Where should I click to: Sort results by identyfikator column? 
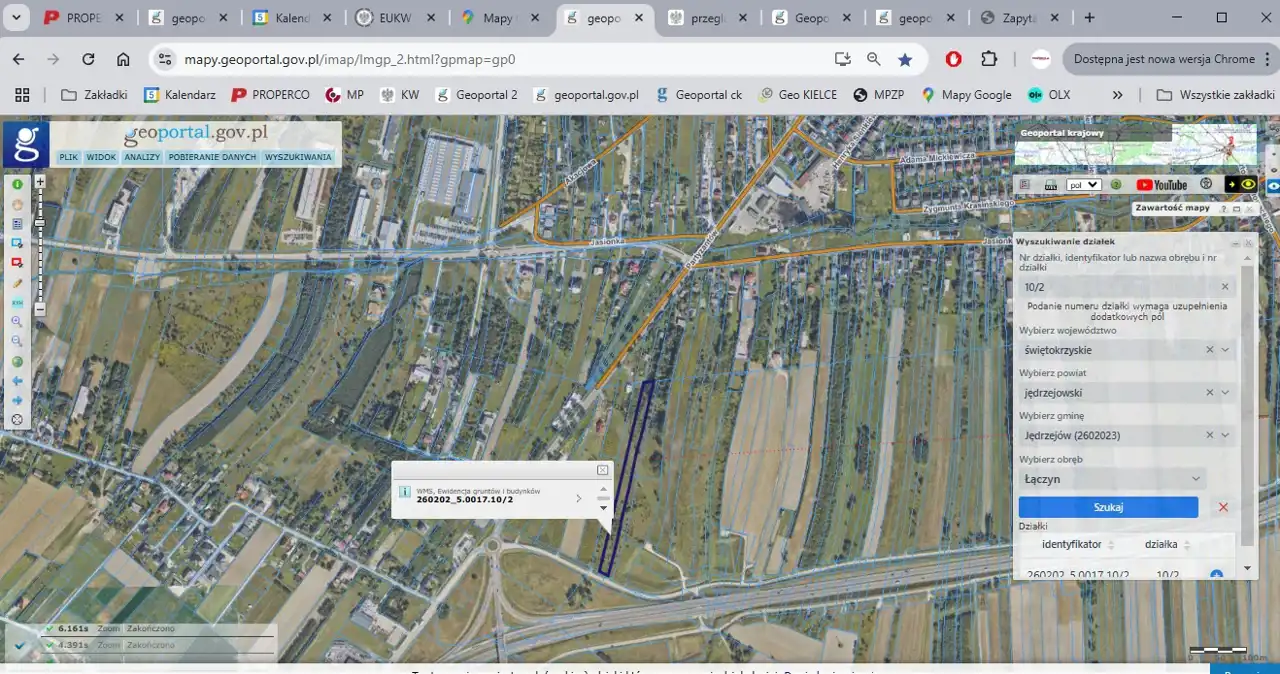1076,545
